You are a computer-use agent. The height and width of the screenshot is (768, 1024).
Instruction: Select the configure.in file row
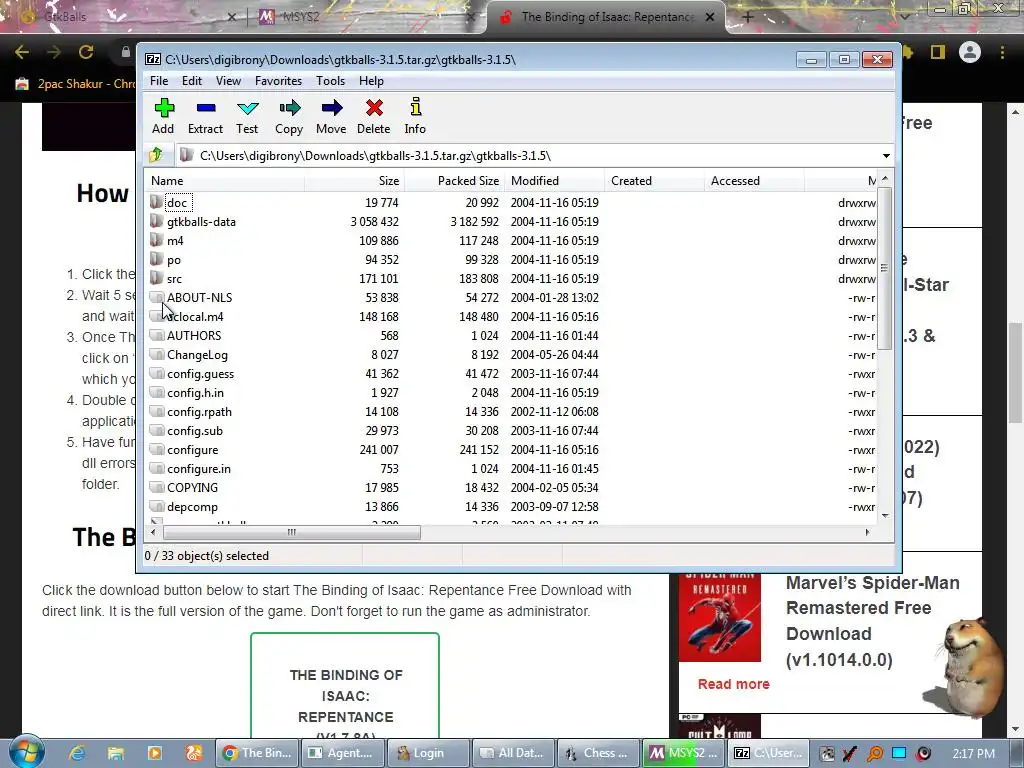(512, 468)
